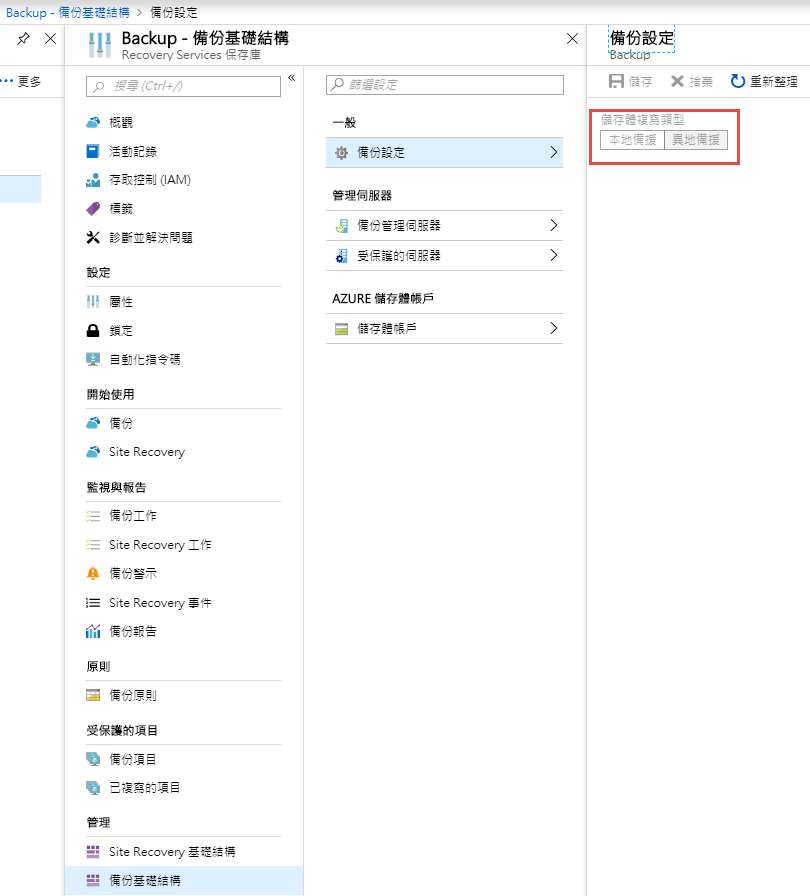The width and height of the screenshot is (810, 896).
Task: Click the 儲存體帳戶 storage icon
Action: 341,329
